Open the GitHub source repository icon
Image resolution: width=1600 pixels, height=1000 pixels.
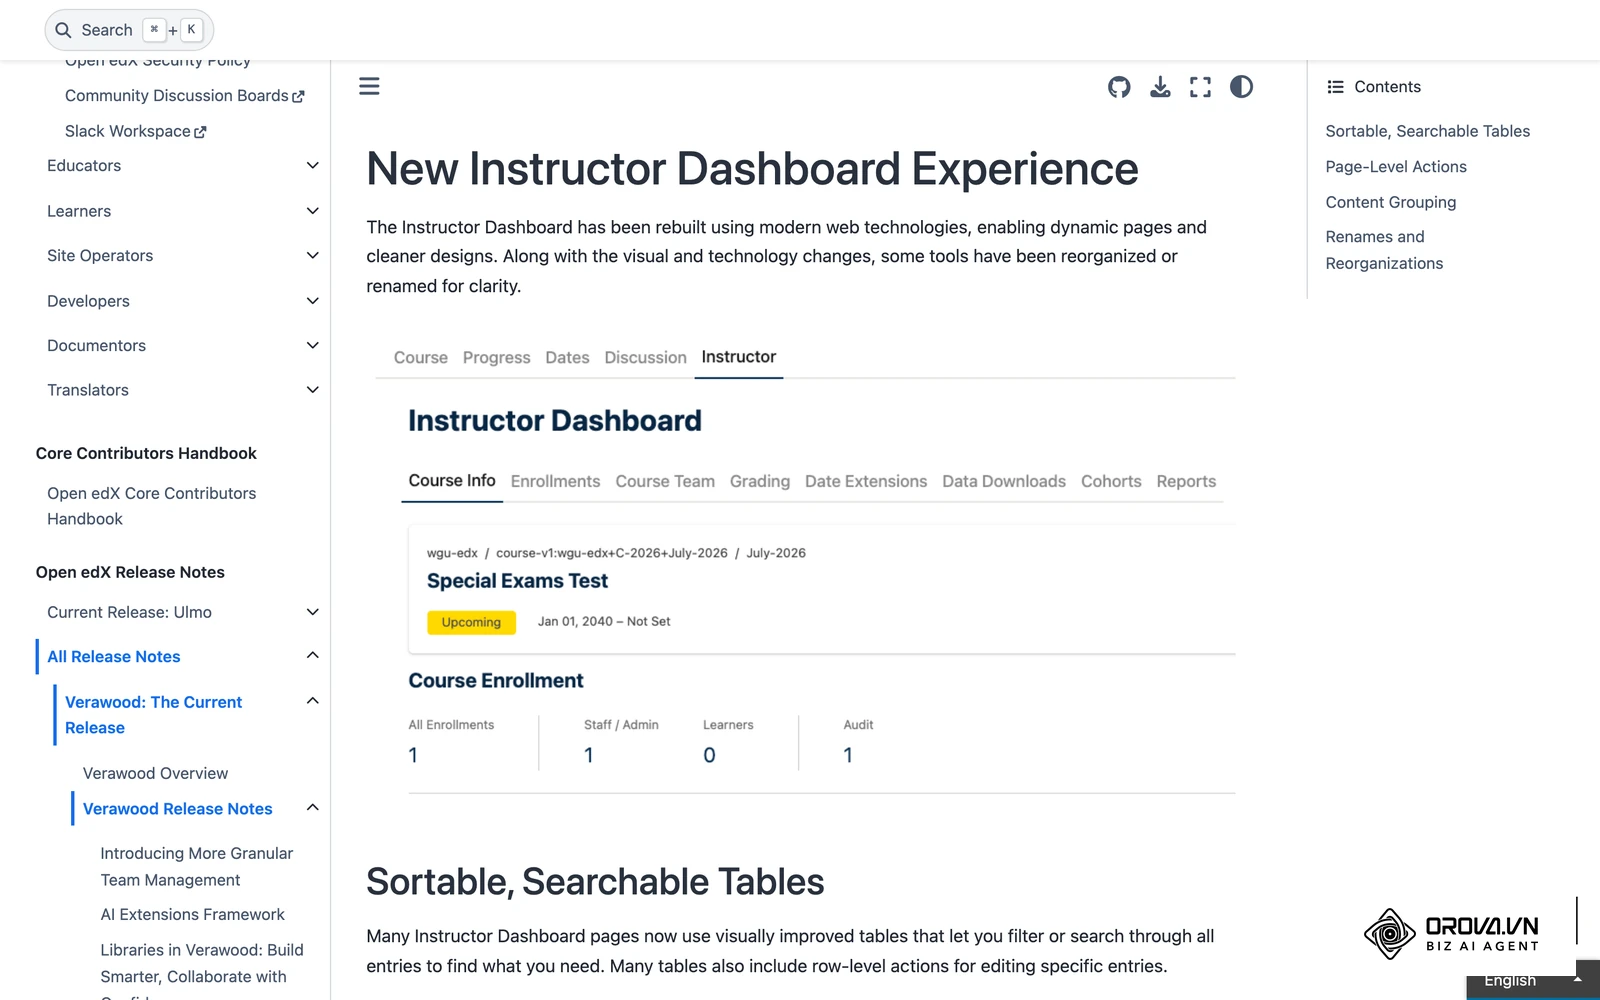[1119, 87]
